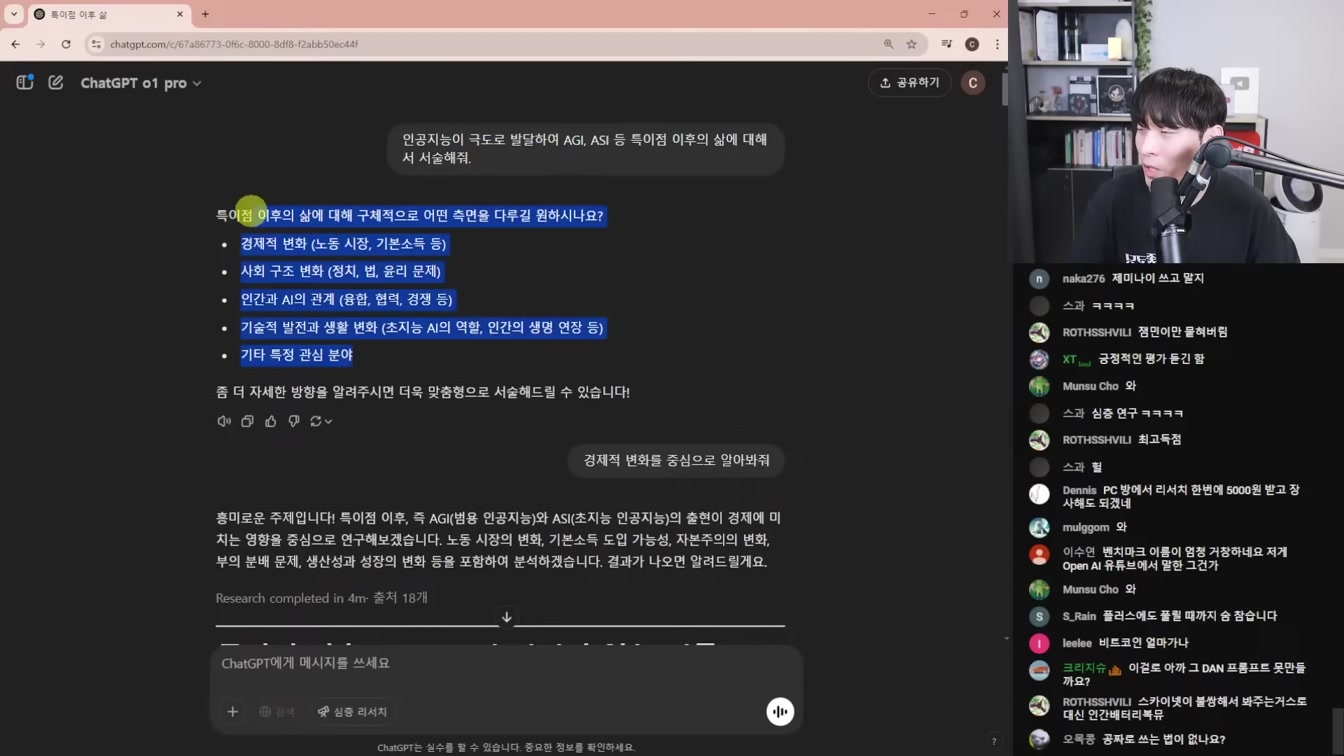1344x756 pixels.
Task: Open the ChatGPT profile avatar C menu
Action: tap(972, 83)
